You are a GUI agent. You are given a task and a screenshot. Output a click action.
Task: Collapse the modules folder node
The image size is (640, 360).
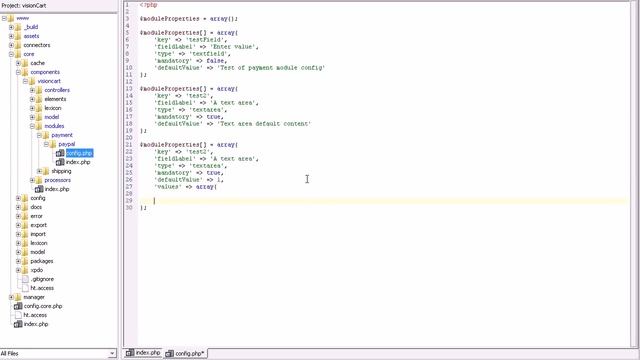coord(32,126)
